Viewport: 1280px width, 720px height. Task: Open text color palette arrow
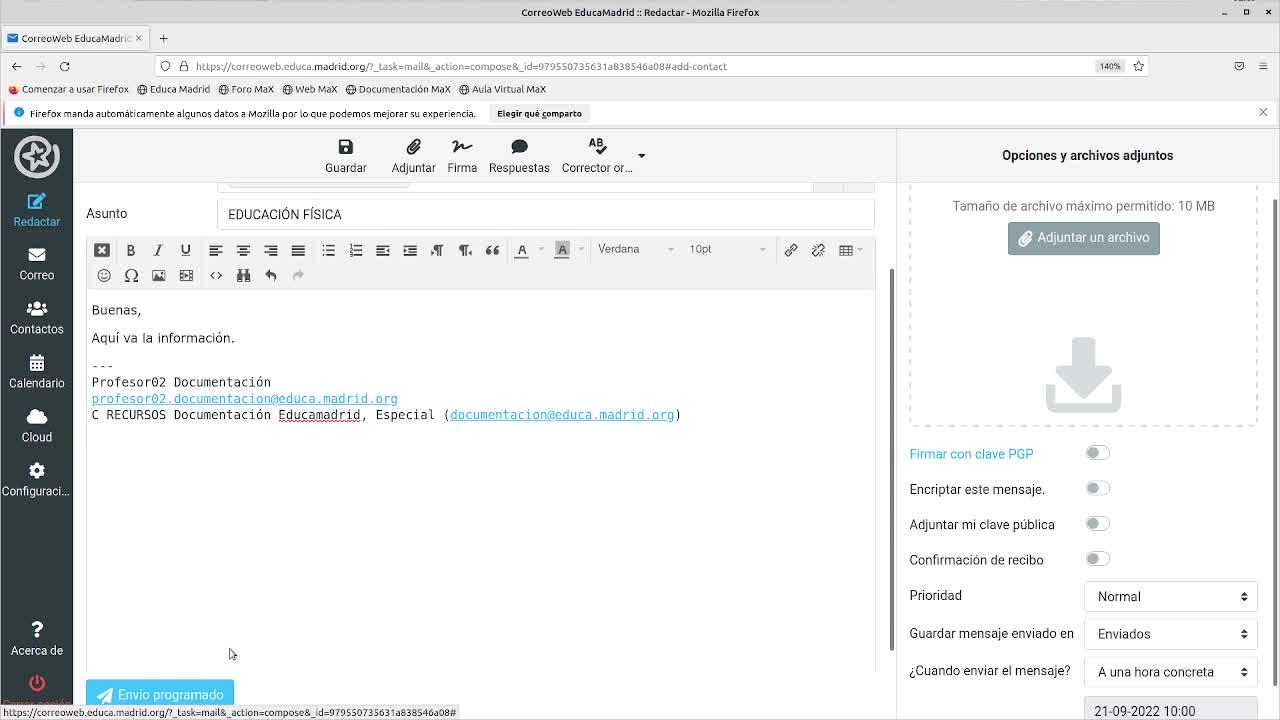click(541, 250)
